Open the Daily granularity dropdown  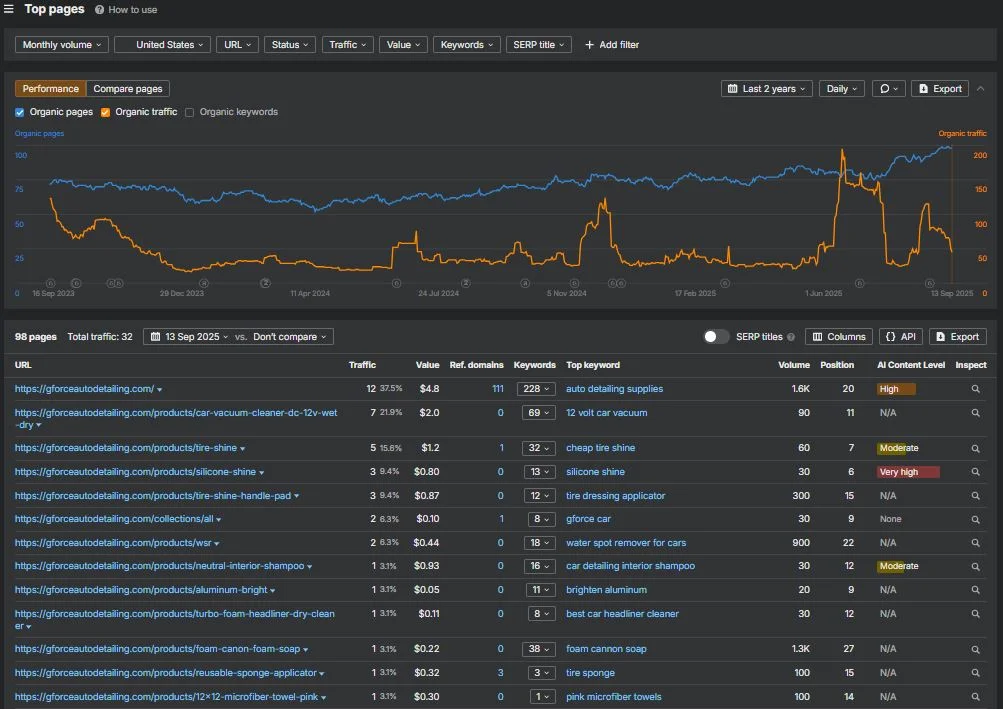[x=842, y=89]
